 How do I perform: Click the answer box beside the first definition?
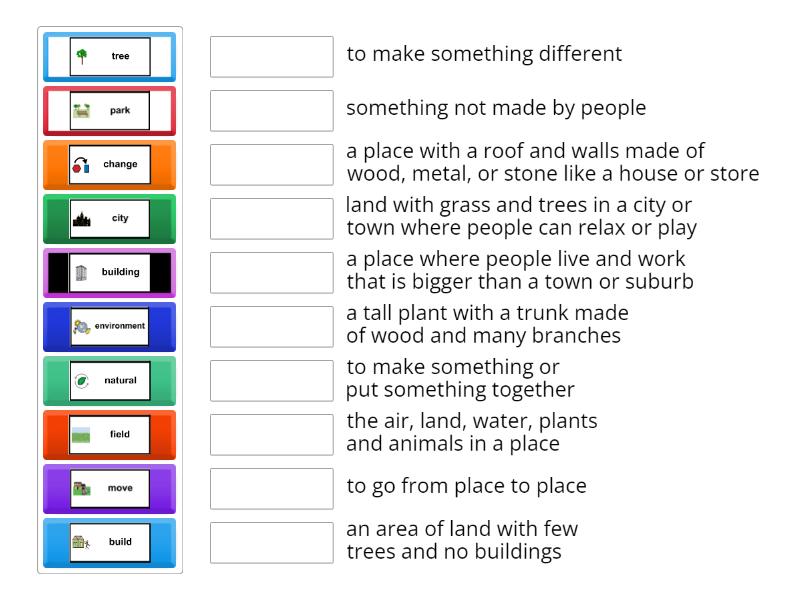pos(271,57)
